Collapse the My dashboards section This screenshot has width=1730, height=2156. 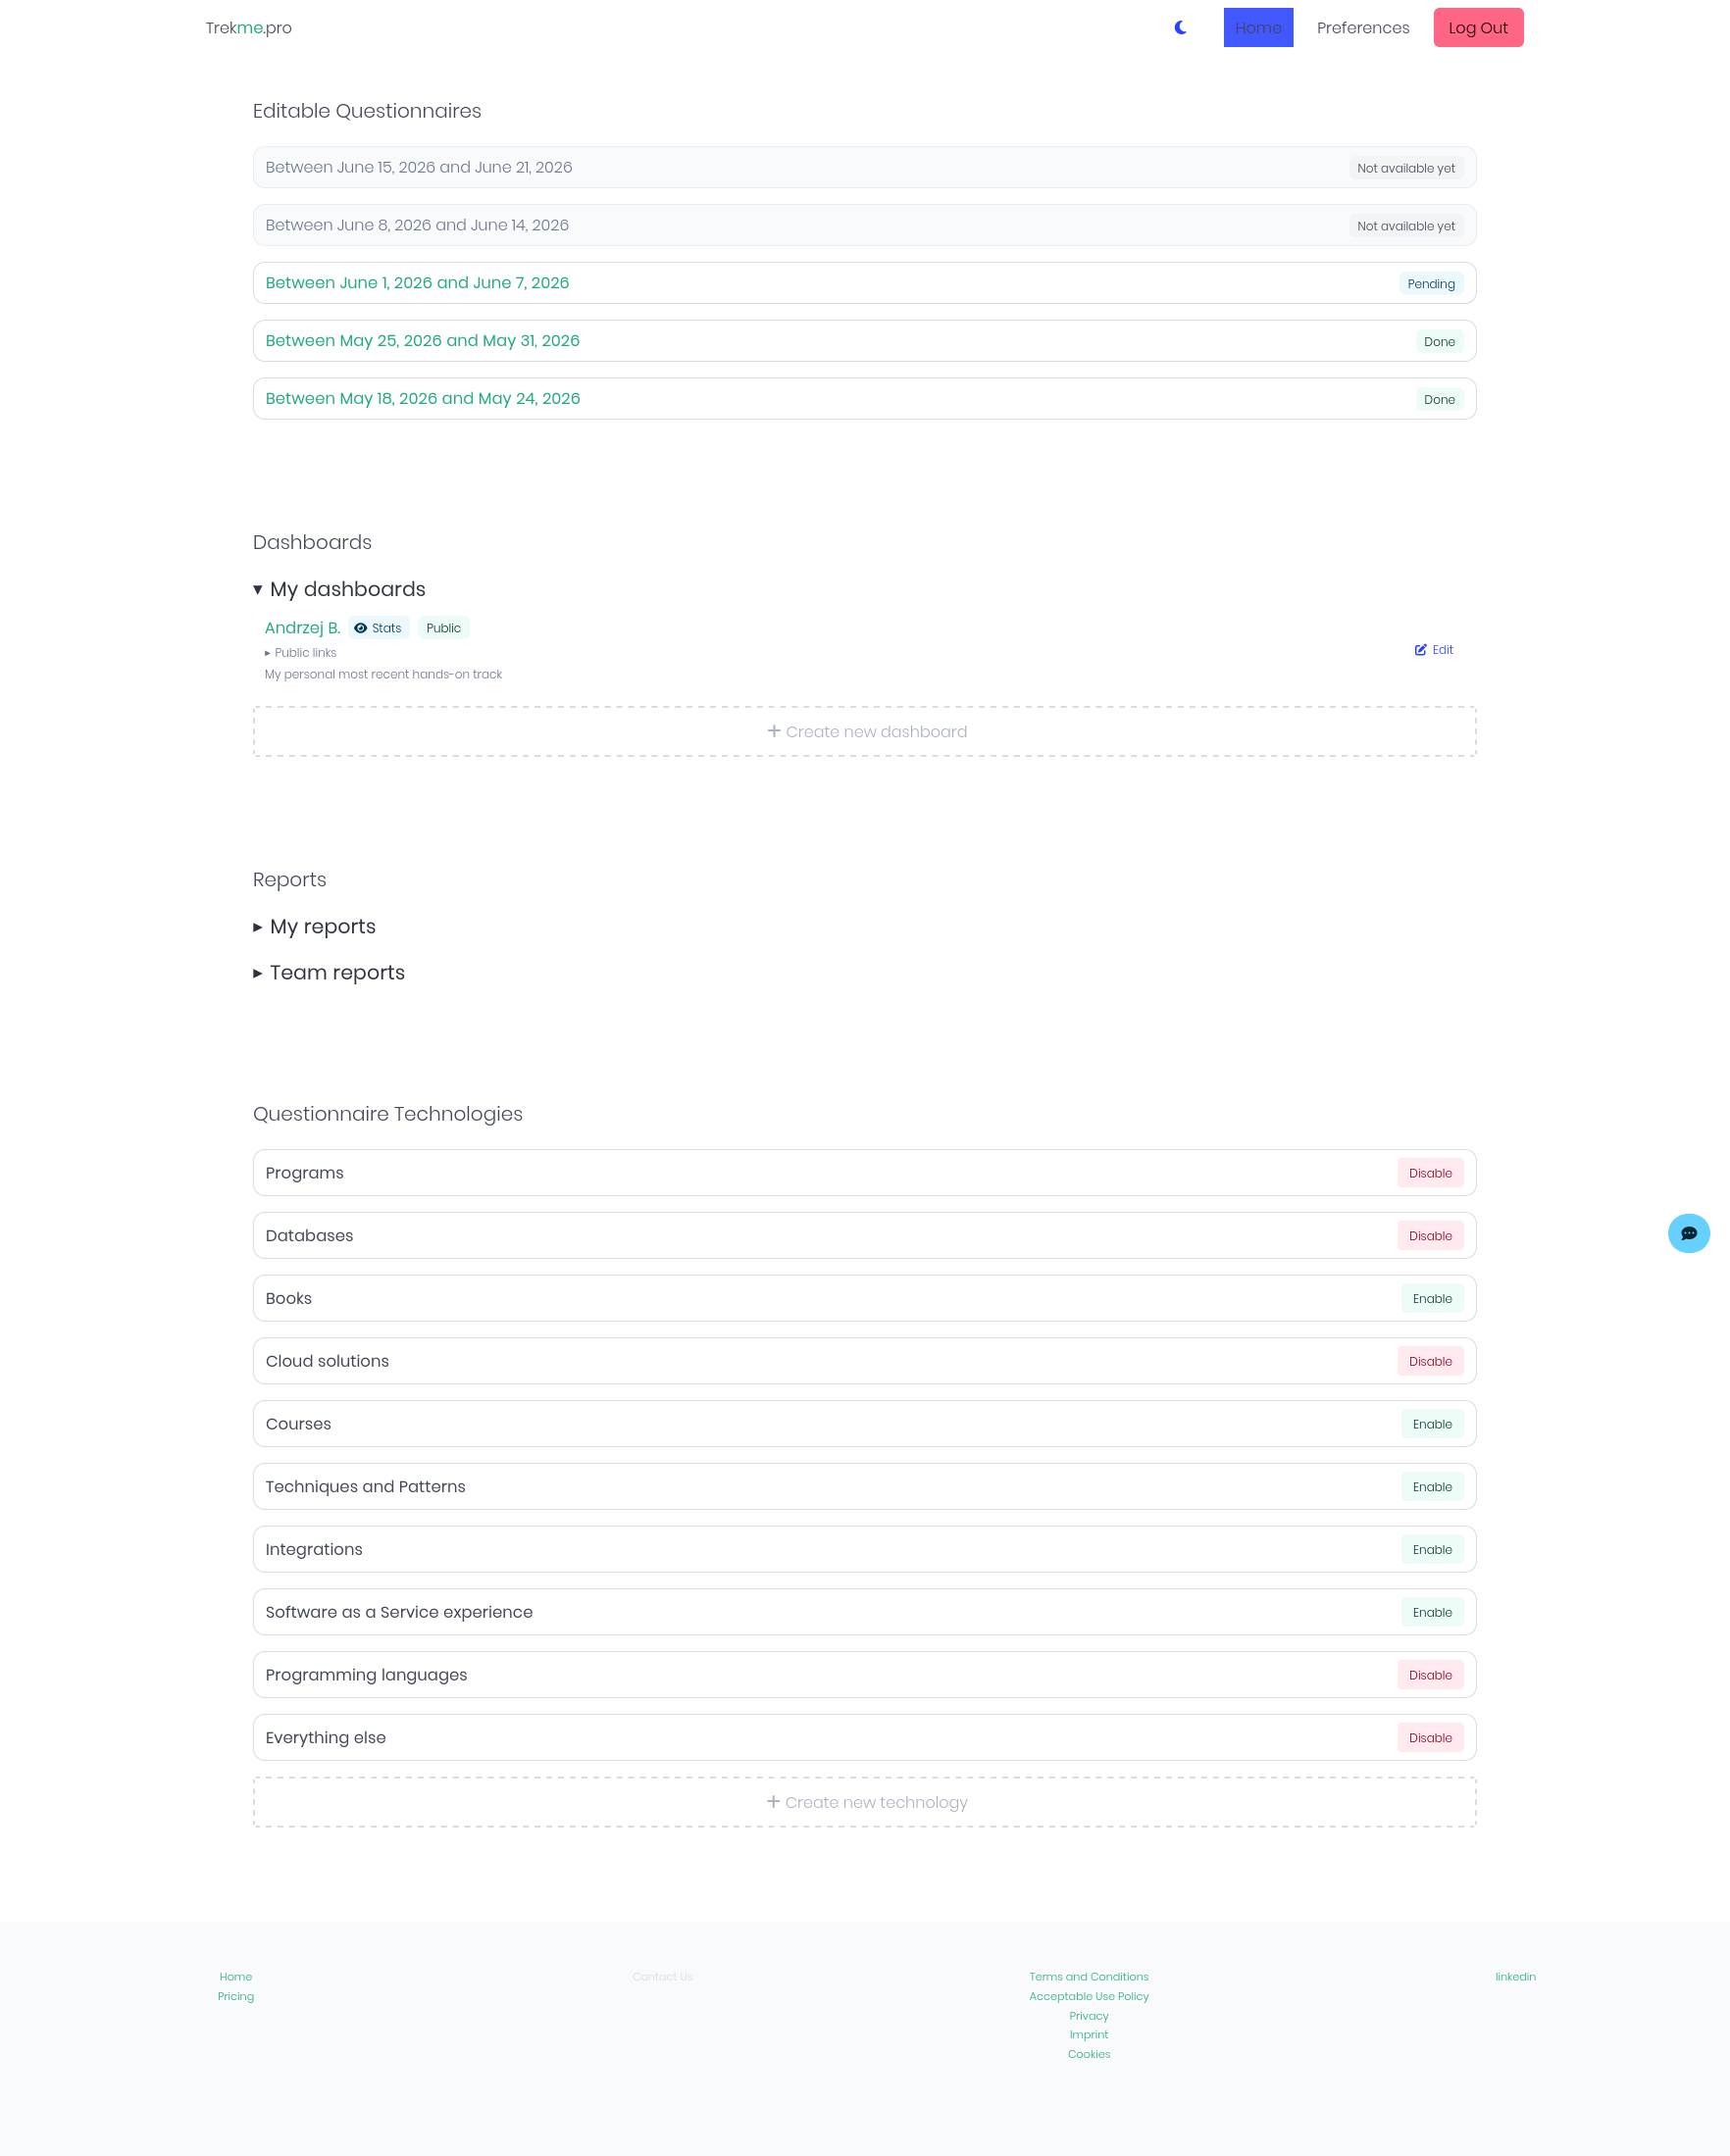click(339, 589)
